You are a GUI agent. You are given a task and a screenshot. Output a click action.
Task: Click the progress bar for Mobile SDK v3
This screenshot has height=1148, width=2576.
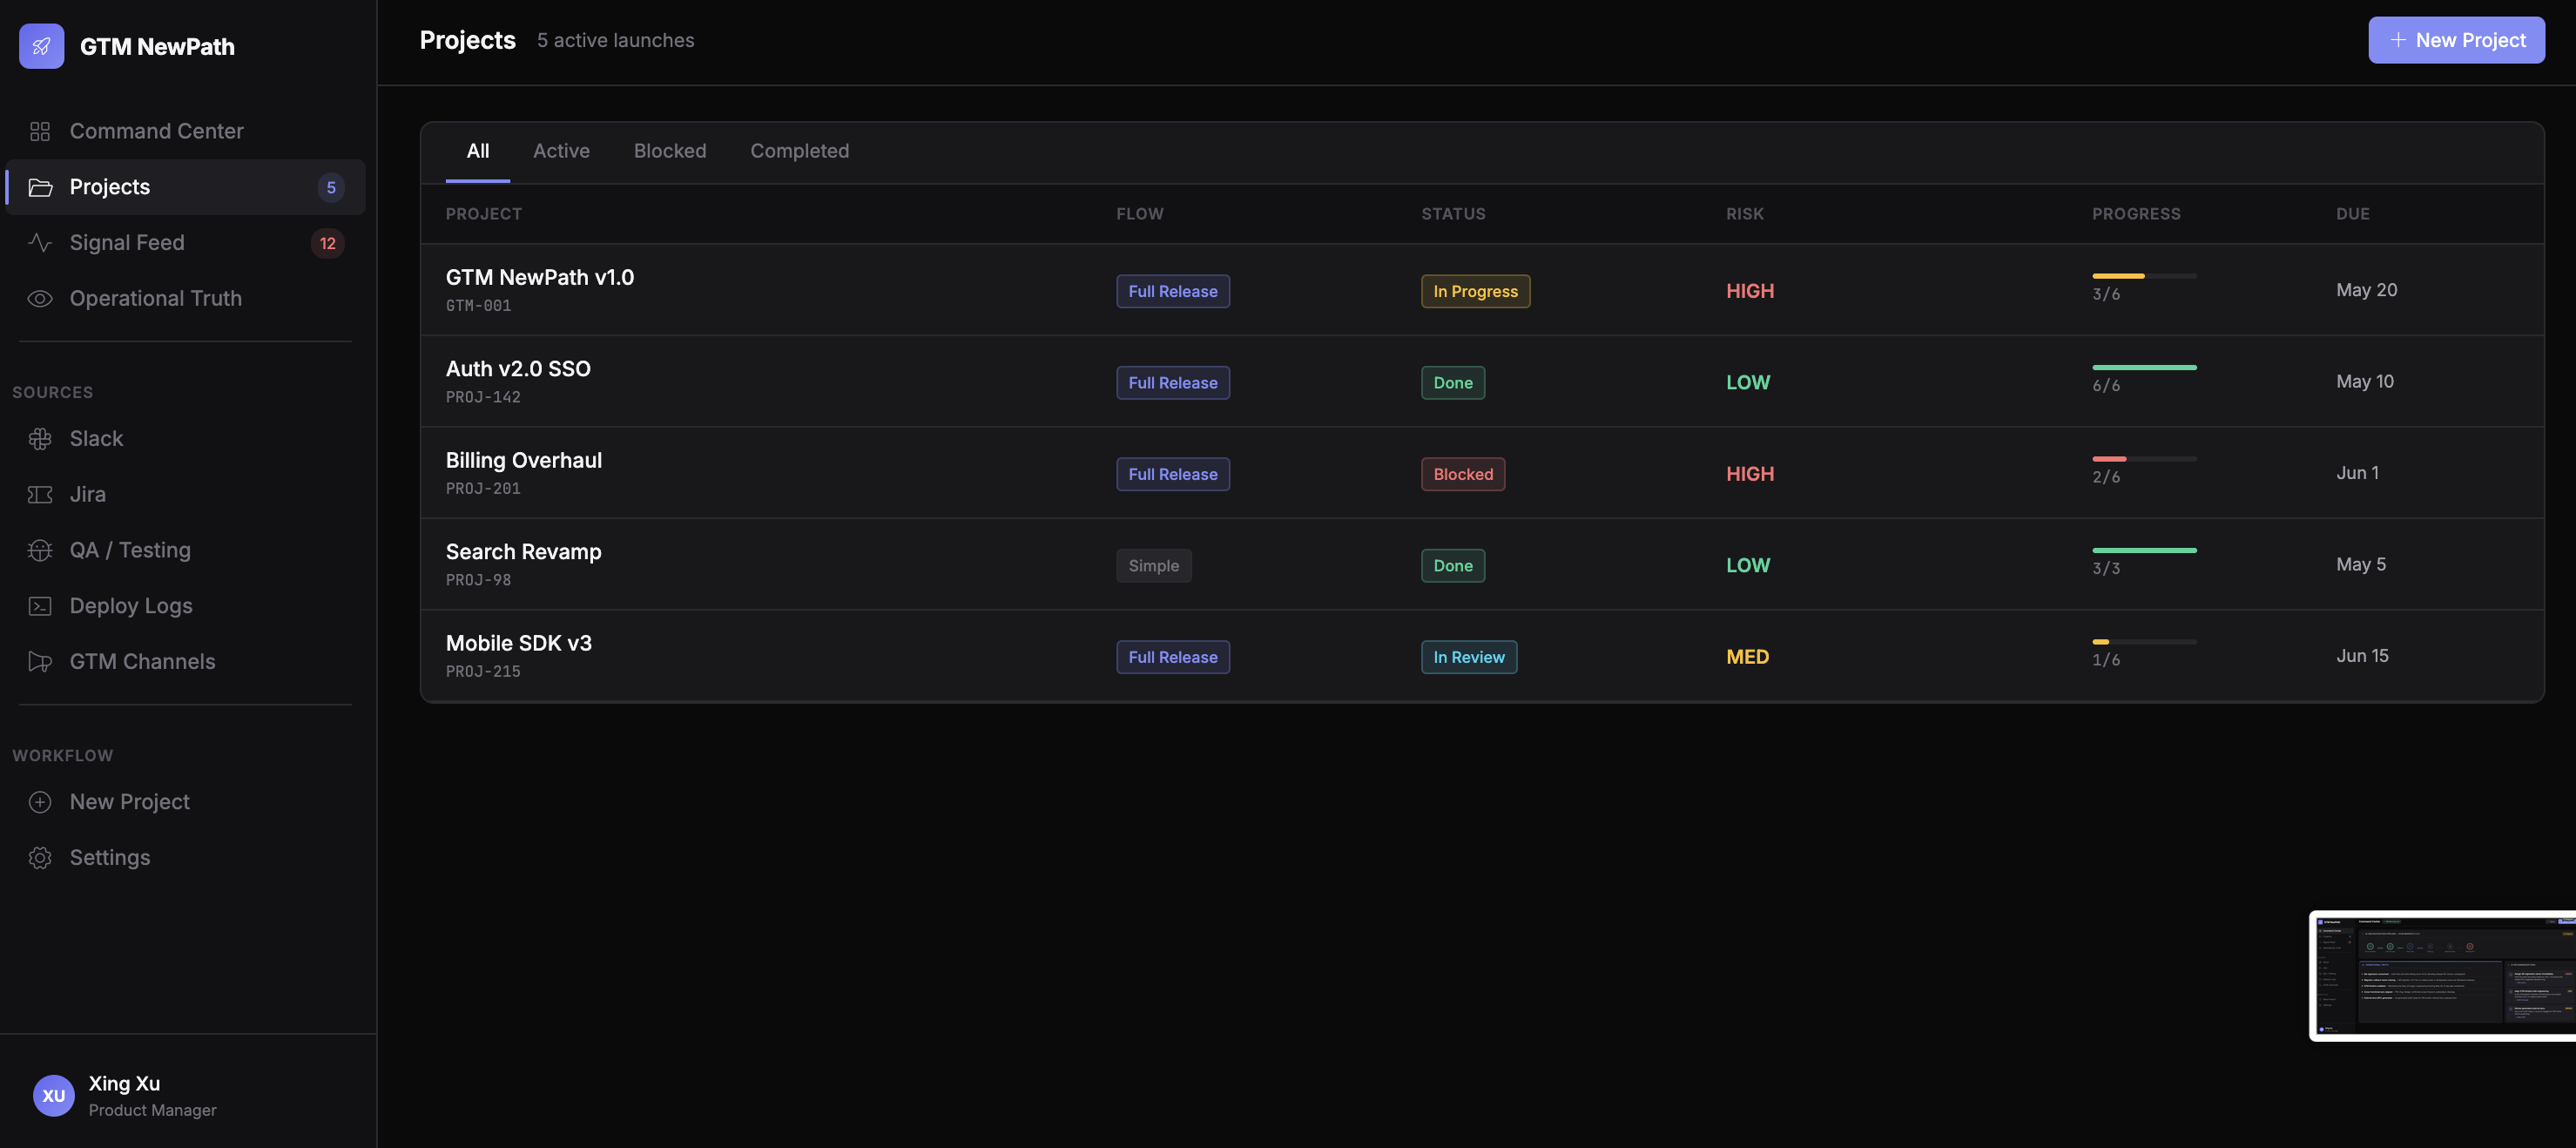click(x=2144, y=642)
